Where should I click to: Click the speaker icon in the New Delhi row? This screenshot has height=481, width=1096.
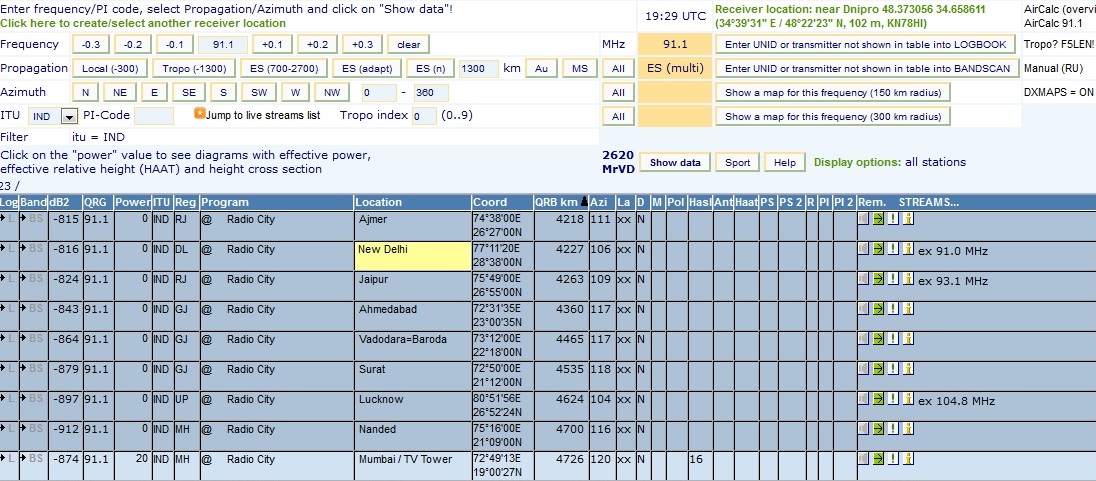(864, 249)
